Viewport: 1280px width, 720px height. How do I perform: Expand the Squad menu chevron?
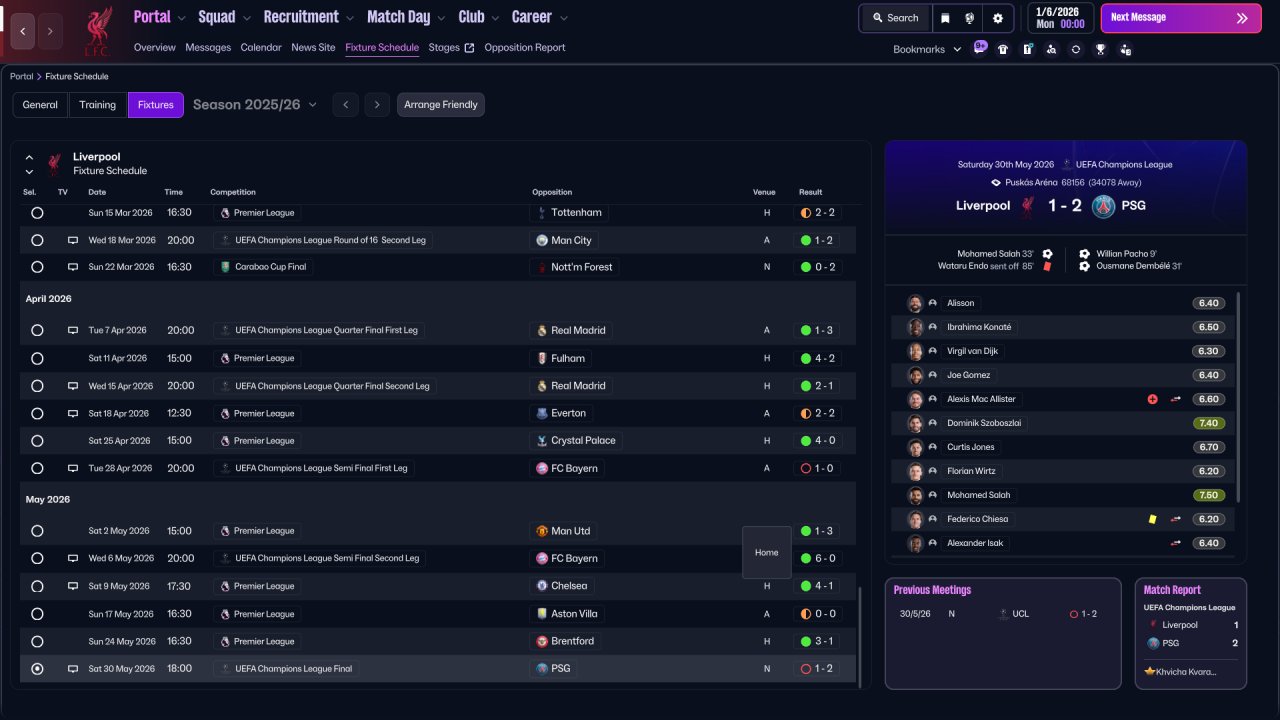click(247, 18)
